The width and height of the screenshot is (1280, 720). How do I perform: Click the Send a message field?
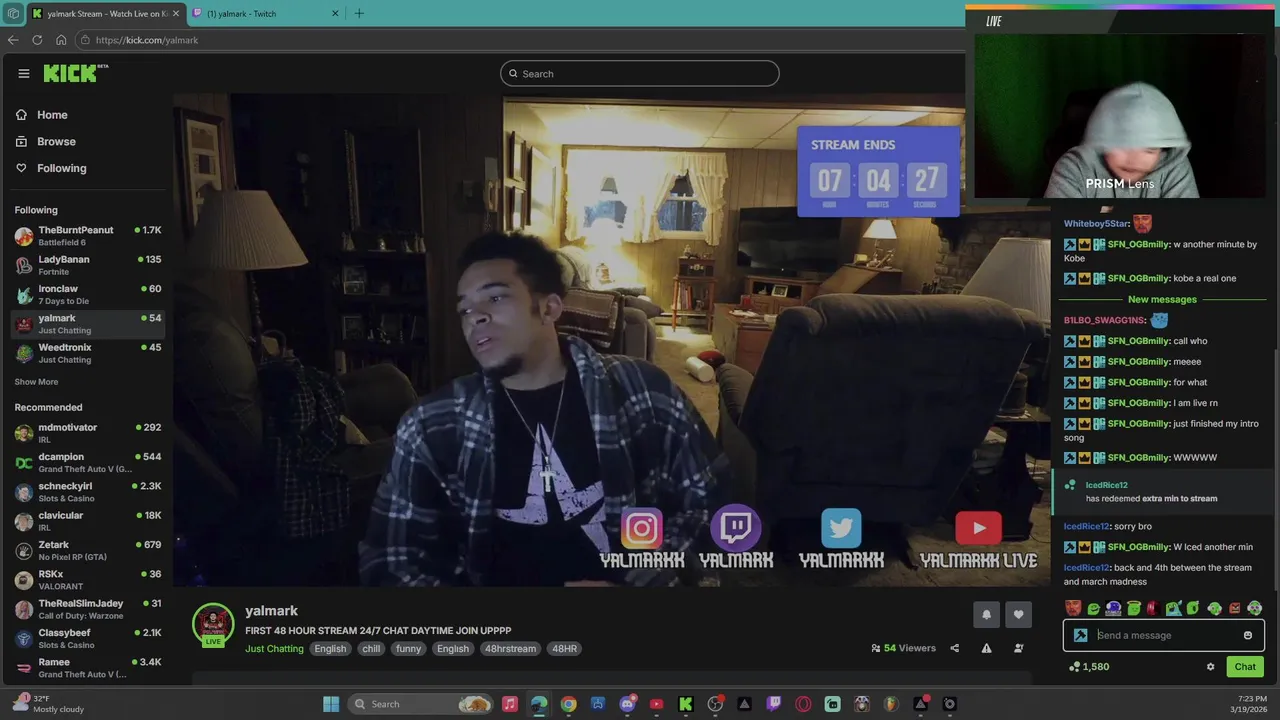pos(1166,635)
